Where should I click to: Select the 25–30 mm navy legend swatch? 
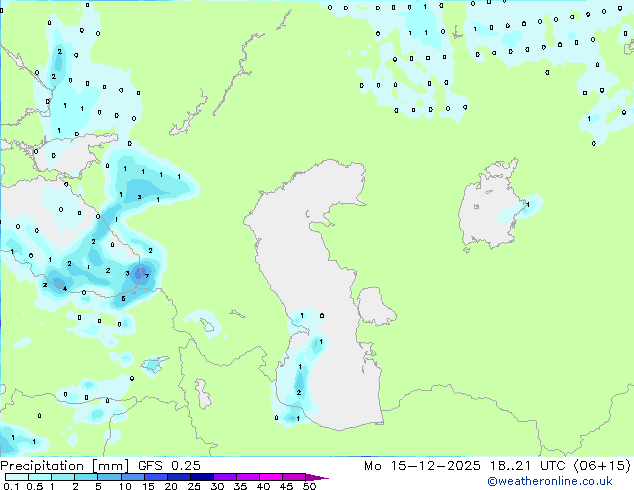[202, 477]
